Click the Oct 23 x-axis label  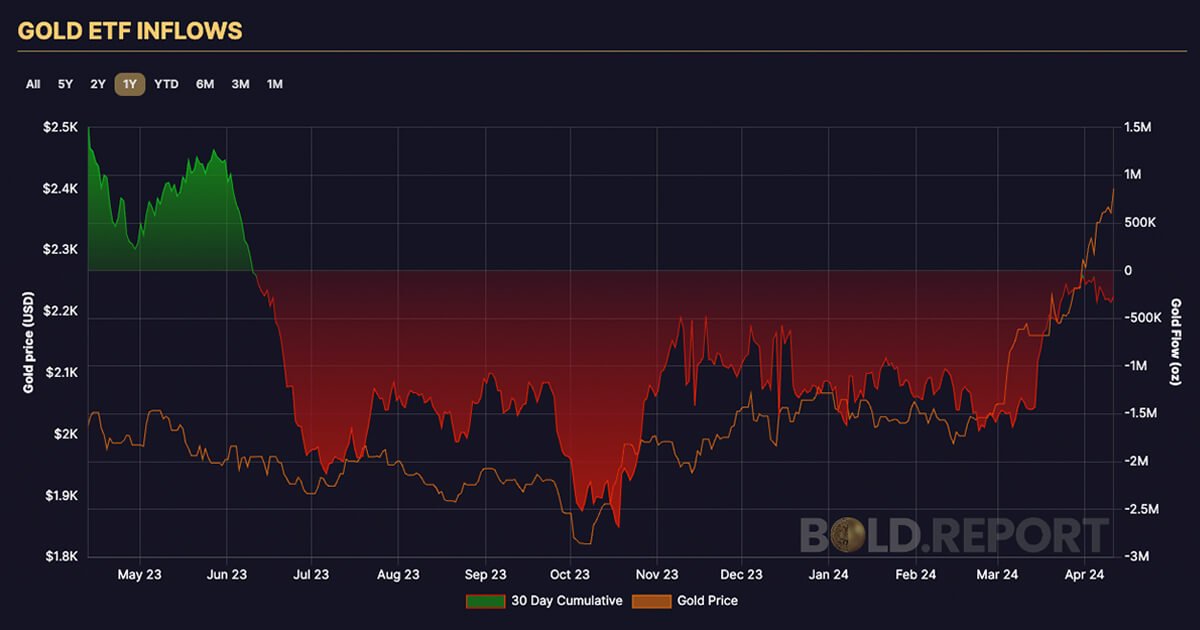[x=570, y=574]
